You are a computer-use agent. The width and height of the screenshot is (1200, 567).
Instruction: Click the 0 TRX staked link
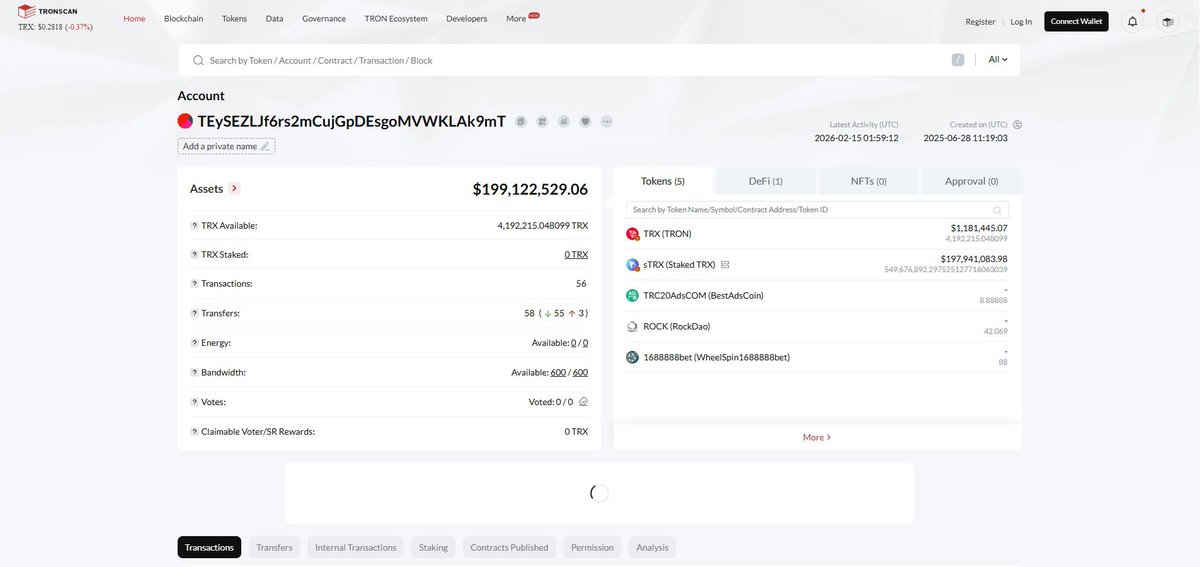576,255
